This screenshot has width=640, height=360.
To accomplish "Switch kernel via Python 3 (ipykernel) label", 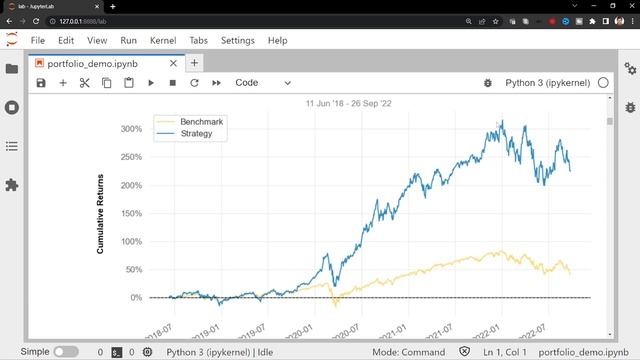I will tap(547, 83).
